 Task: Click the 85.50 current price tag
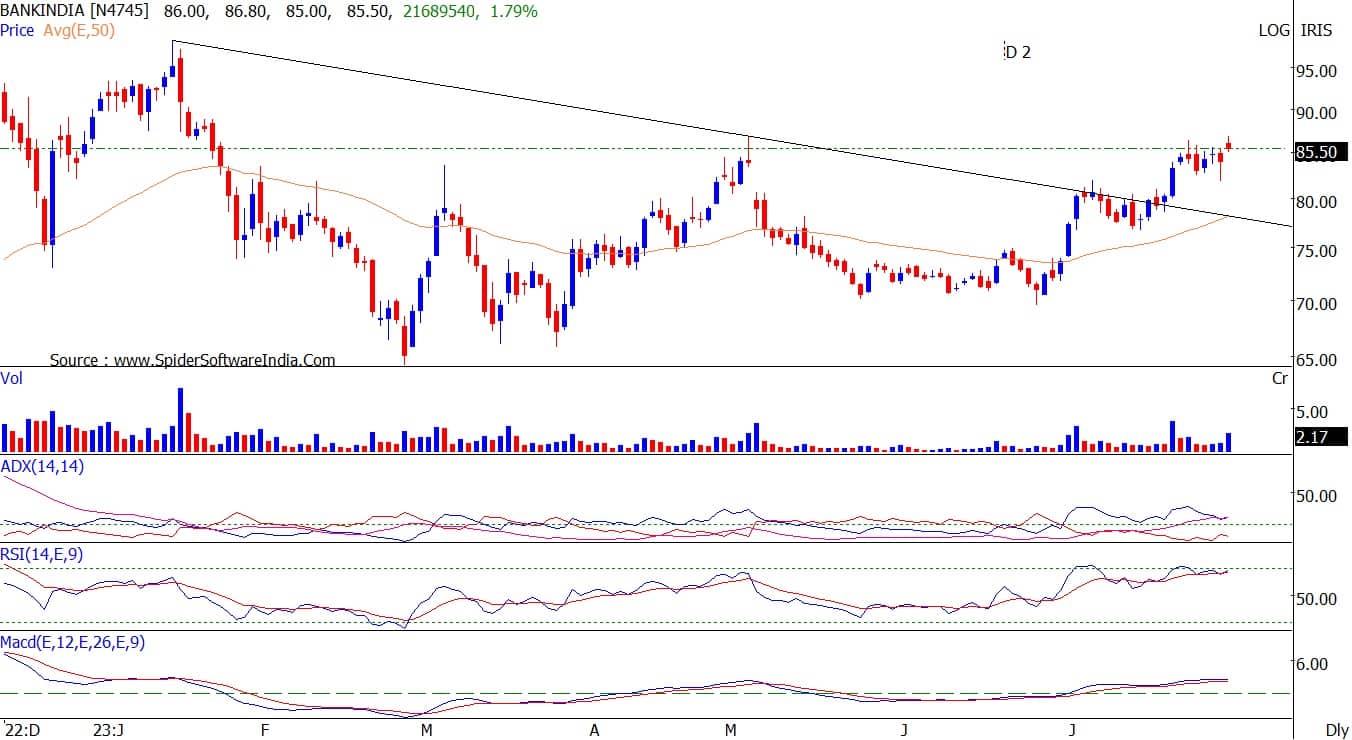(x=1319, y=153)
